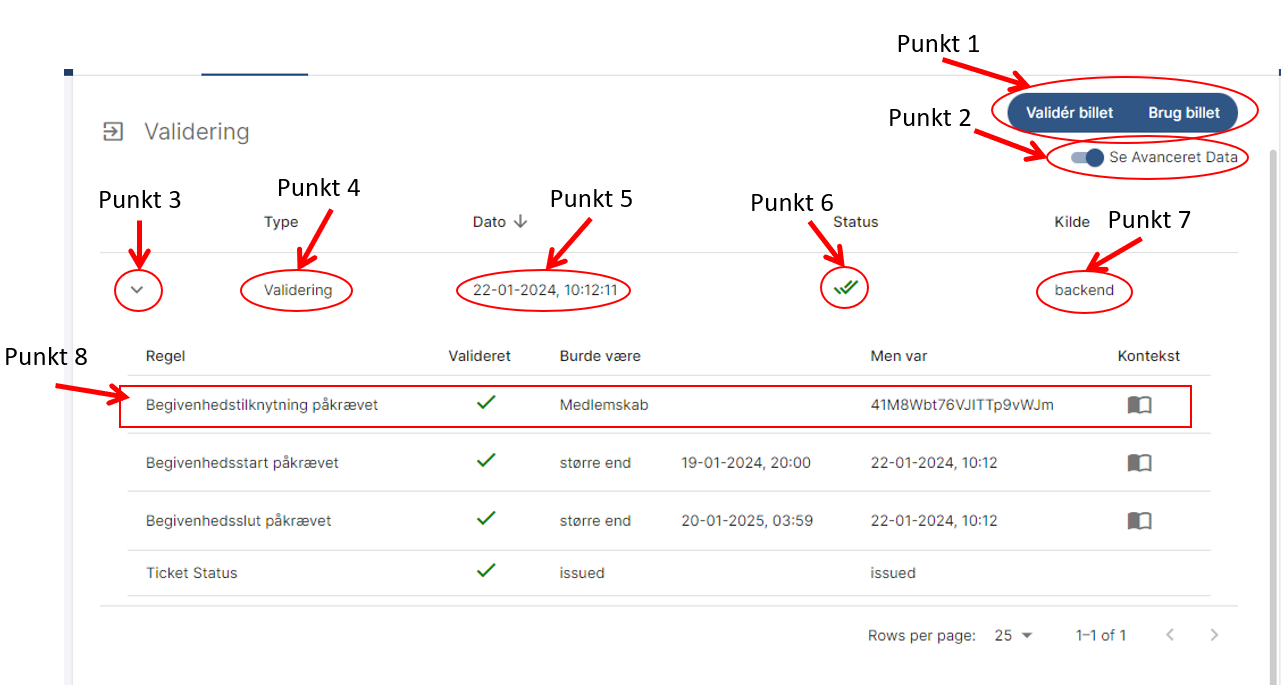Click green checkmark for Begivenhedstilknytning påkrævet
1281x685 pixels.
pos(486,402)
